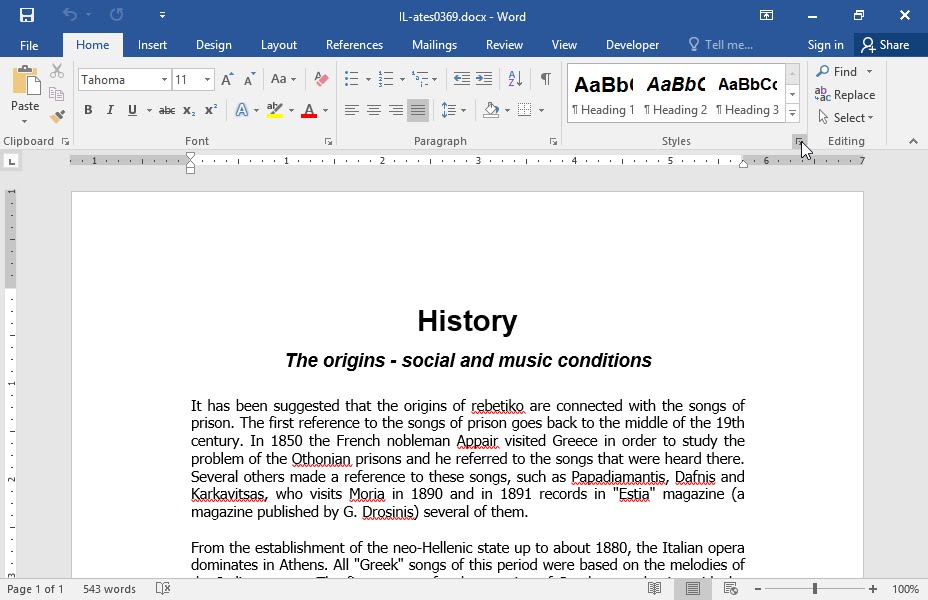This screenshot has height=600, width=928.
Task: Click the Find button
Action: [837, 72]
